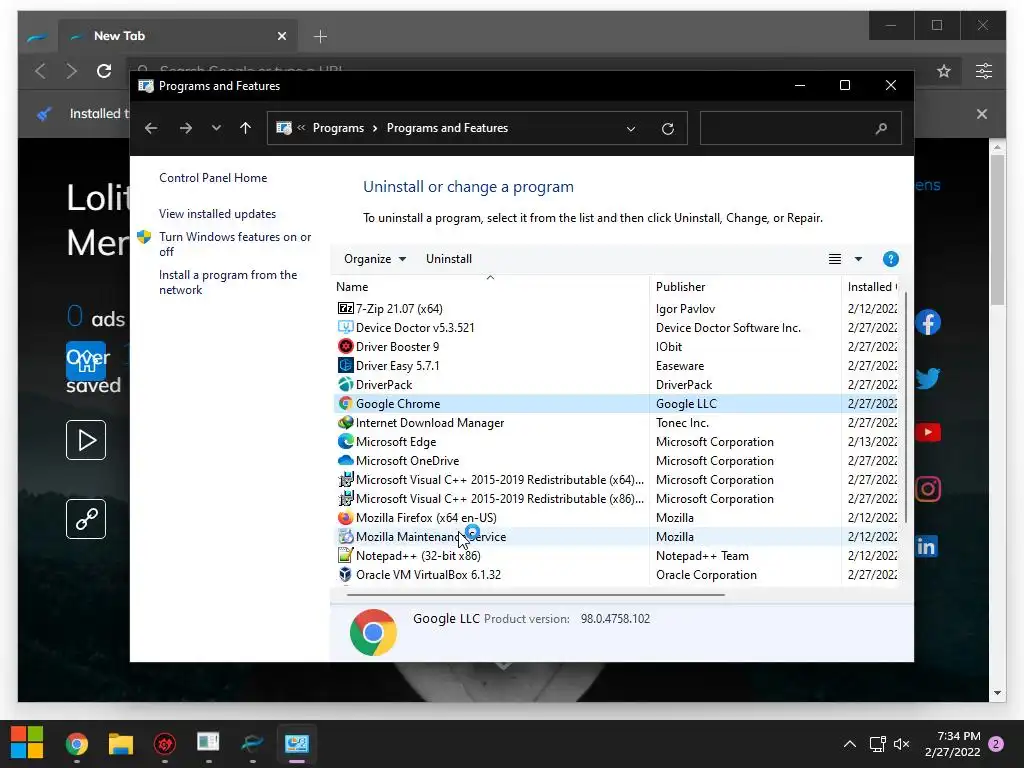The image size is (1024, 768).
Task: Select the Microsoft OneDrive cloud icon
Action: click(345, 460)
